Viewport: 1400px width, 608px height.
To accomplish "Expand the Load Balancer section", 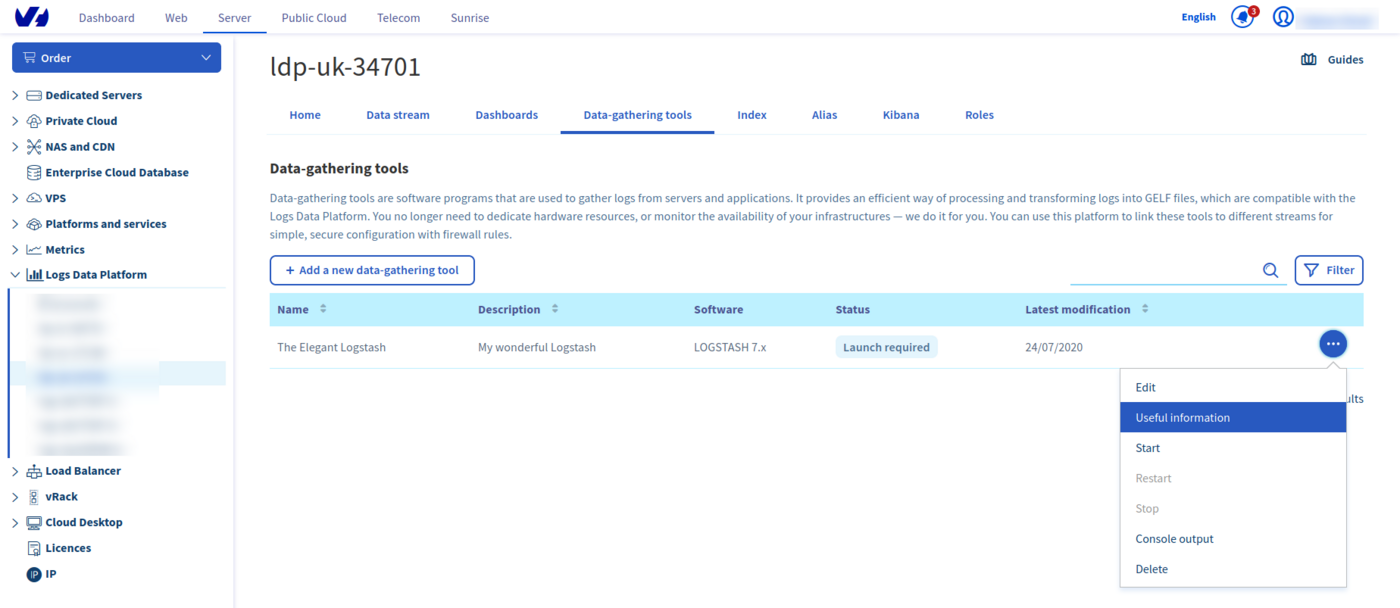I will [x=15, y=471].
